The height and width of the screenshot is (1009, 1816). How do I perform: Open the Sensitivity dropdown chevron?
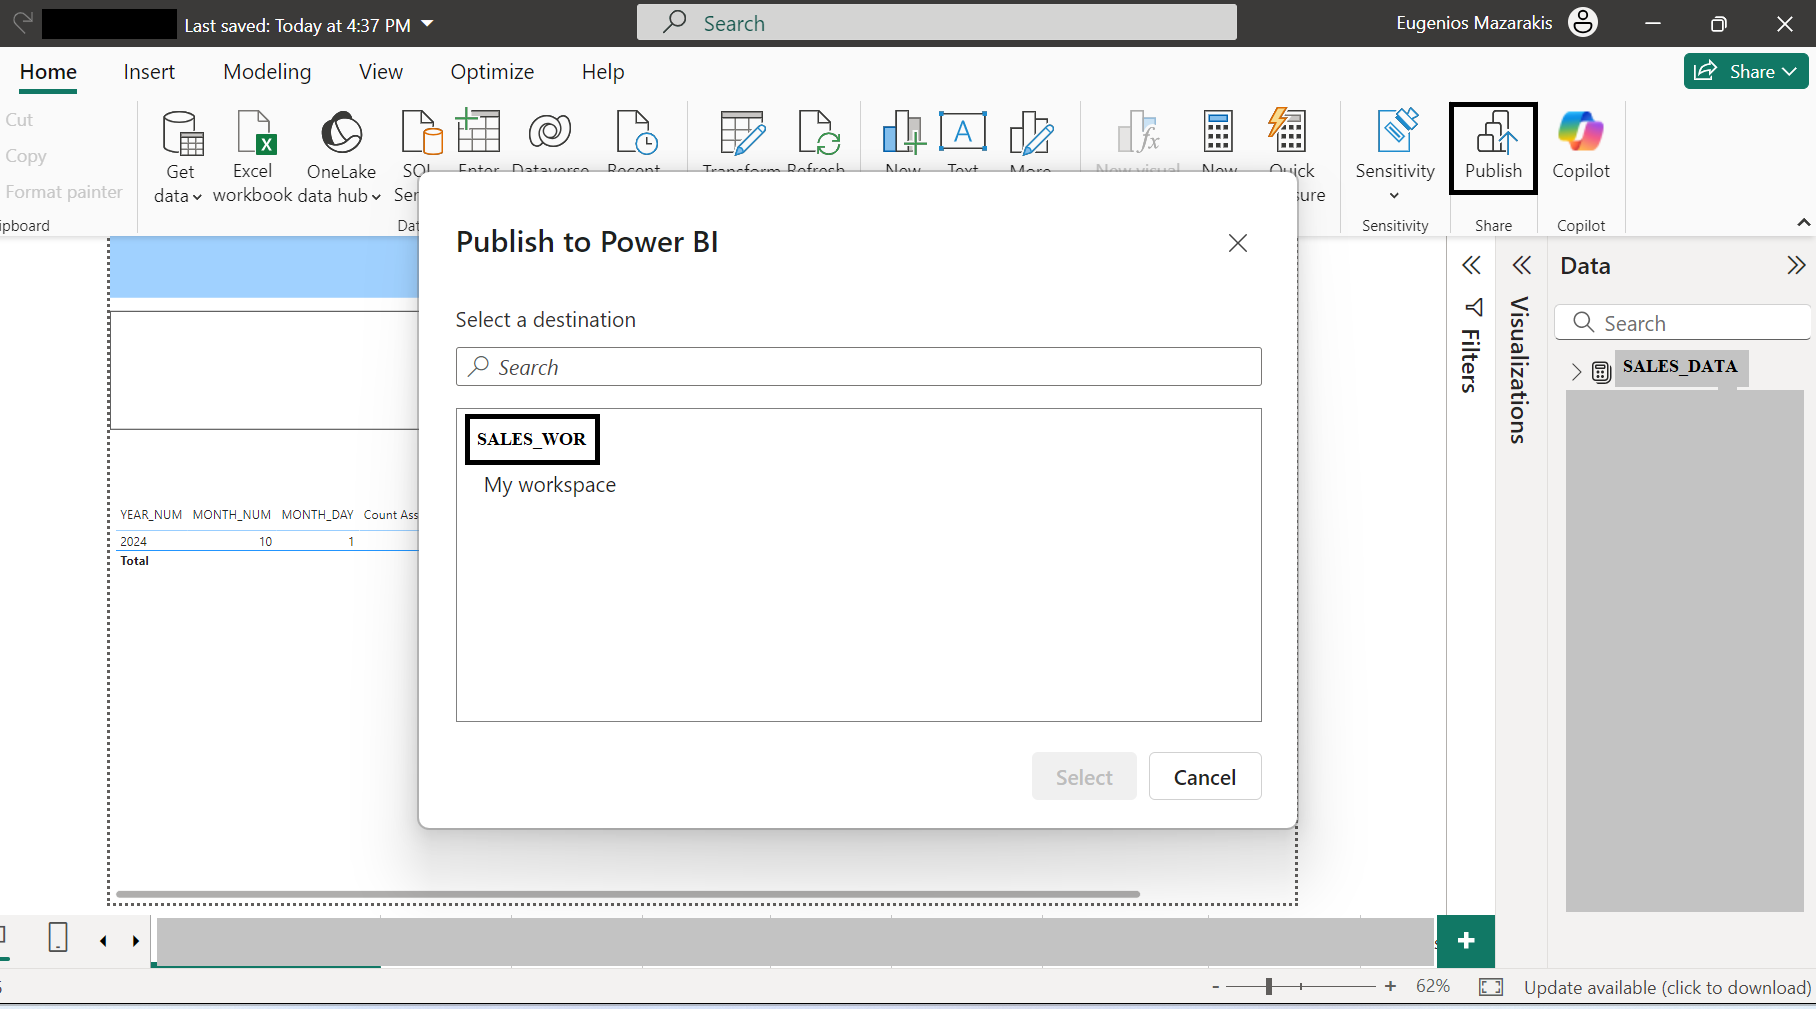(x=1394, y=195)
